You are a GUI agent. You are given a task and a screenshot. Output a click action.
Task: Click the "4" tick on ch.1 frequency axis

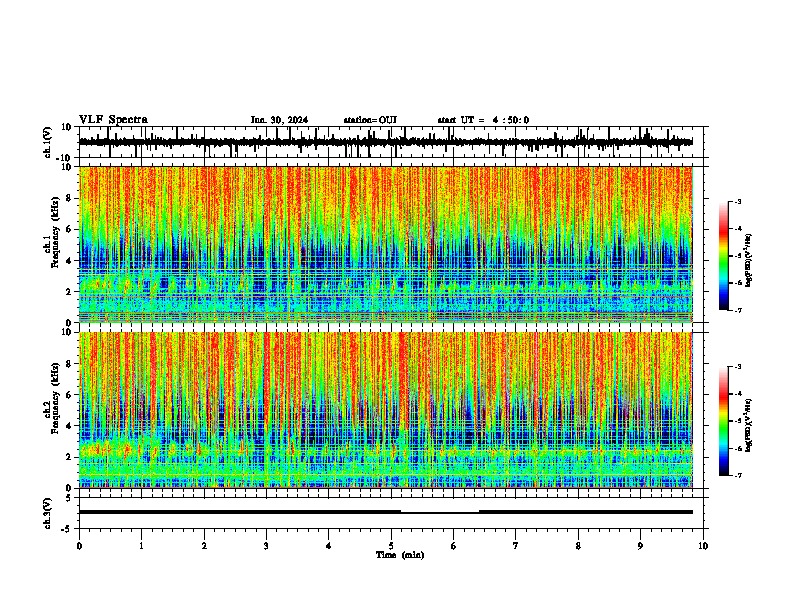69,261
